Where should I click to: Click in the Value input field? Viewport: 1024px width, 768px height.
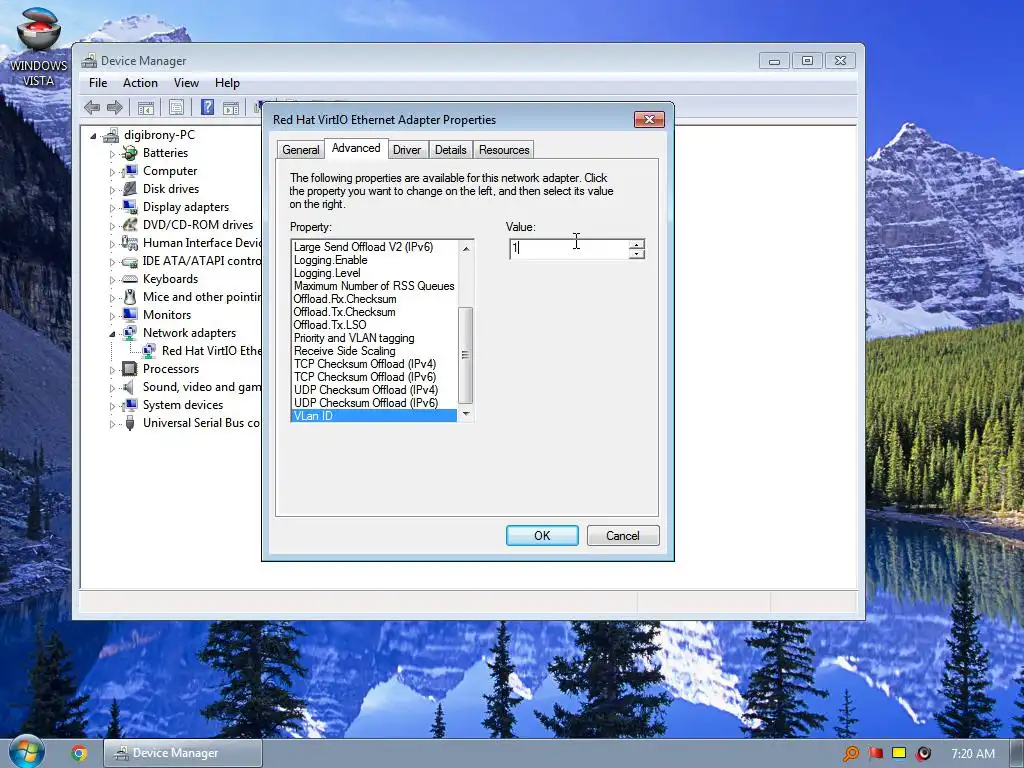pos(569,249)
